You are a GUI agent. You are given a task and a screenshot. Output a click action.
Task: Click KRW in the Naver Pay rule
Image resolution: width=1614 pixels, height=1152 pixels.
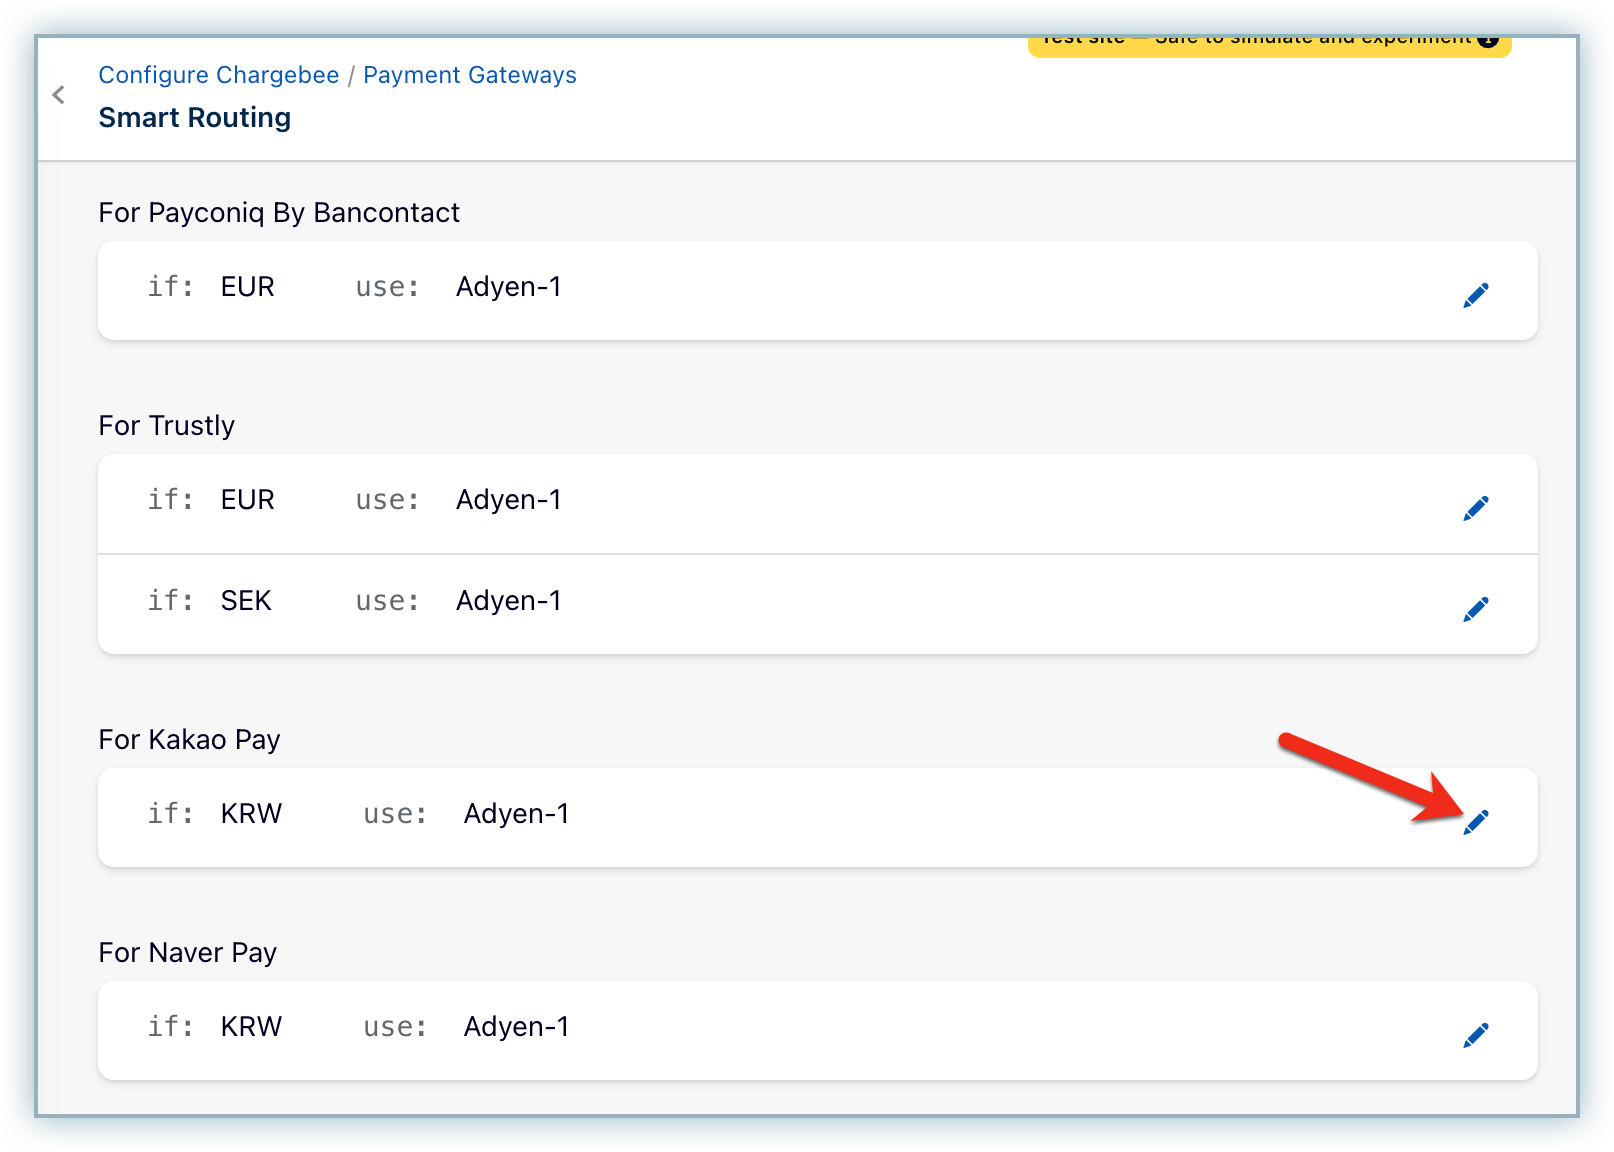pos(252,1027)
